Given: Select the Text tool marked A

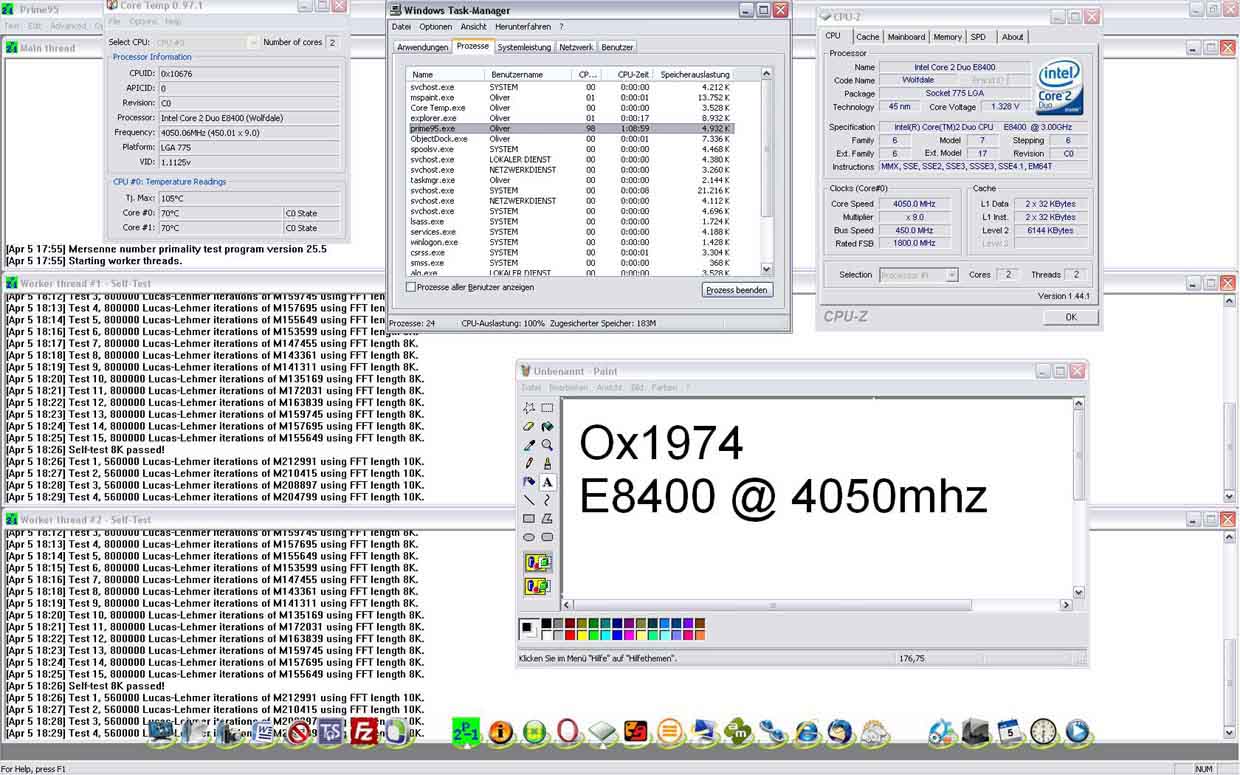Looking at the screenshot, I should 547,482.
